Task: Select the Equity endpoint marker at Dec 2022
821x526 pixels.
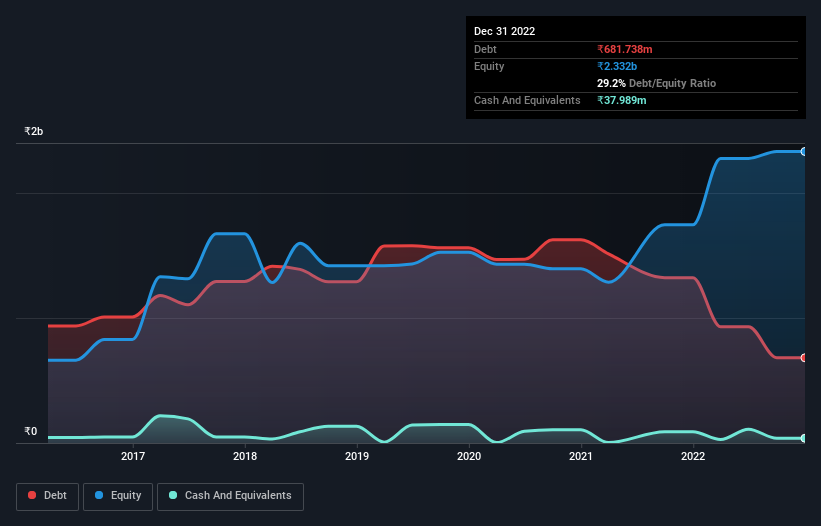Action: point(804,152)
